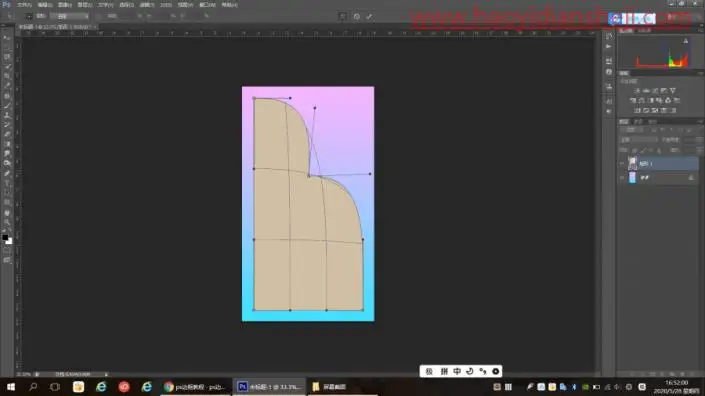Select the Brush tool

click(x=7, y=106)
